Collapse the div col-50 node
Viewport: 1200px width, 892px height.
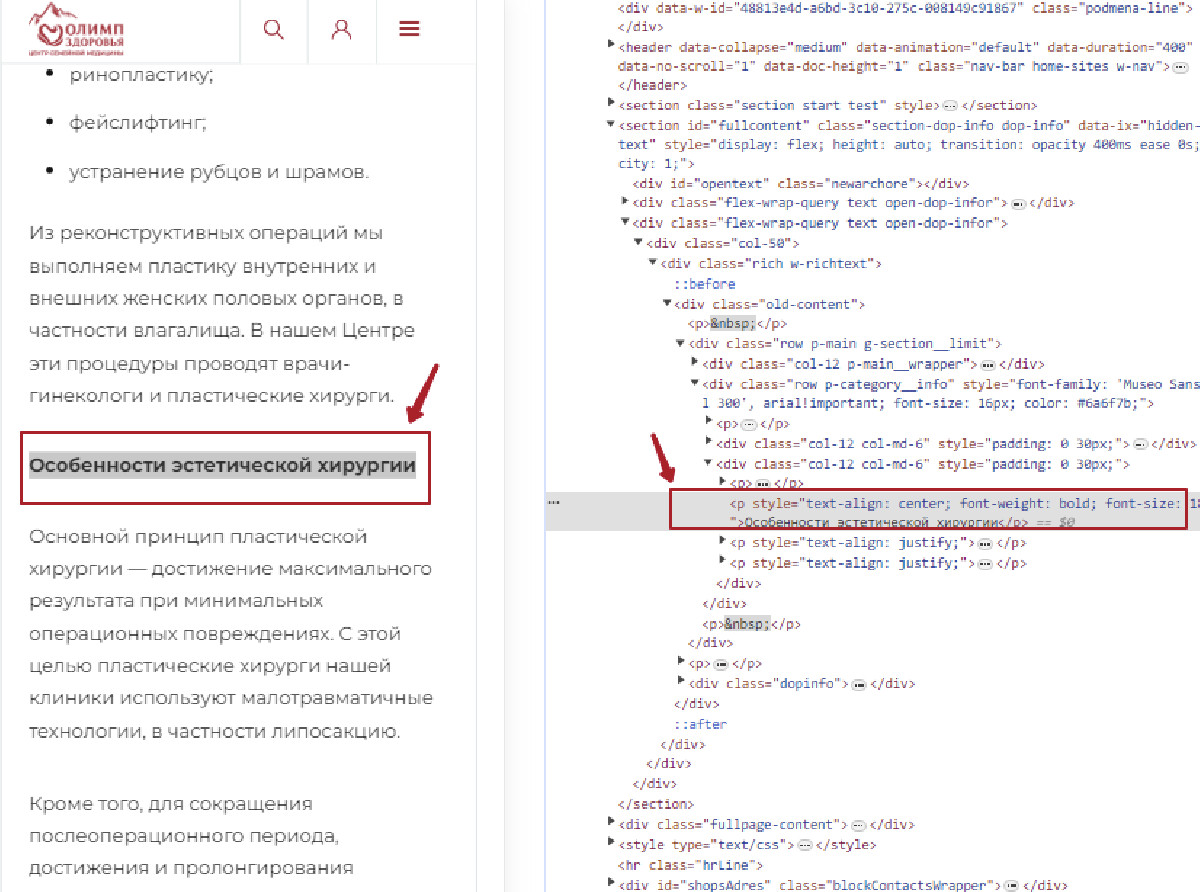(x=640, y=243)
